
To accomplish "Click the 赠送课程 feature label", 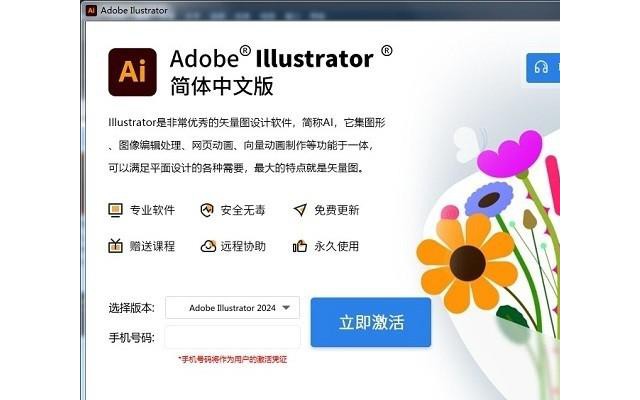I will coord(152,246).
